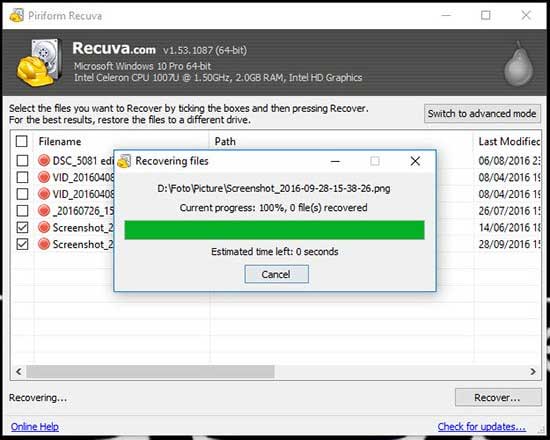The width and height of the screenshot is (550, 440).
Task: Click the Recovering... status text
Action: 38,398
